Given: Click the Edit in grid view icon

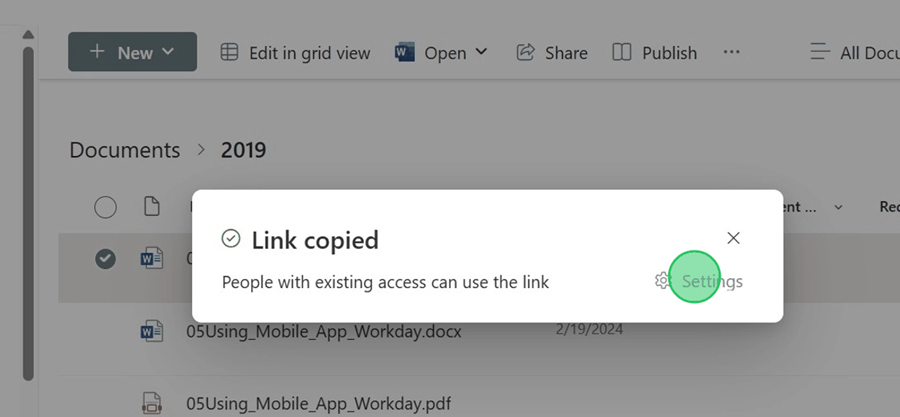Looking at the screenshot, I should pyautogui.click(x=230, y=53).
